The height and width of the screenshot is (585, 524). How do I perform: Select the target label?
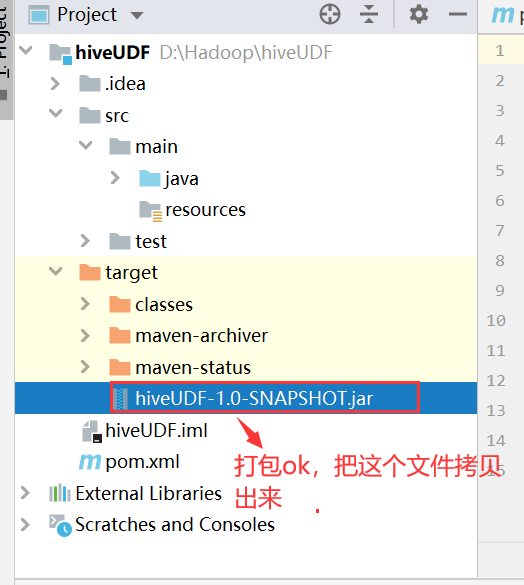[x=131, y=273]
